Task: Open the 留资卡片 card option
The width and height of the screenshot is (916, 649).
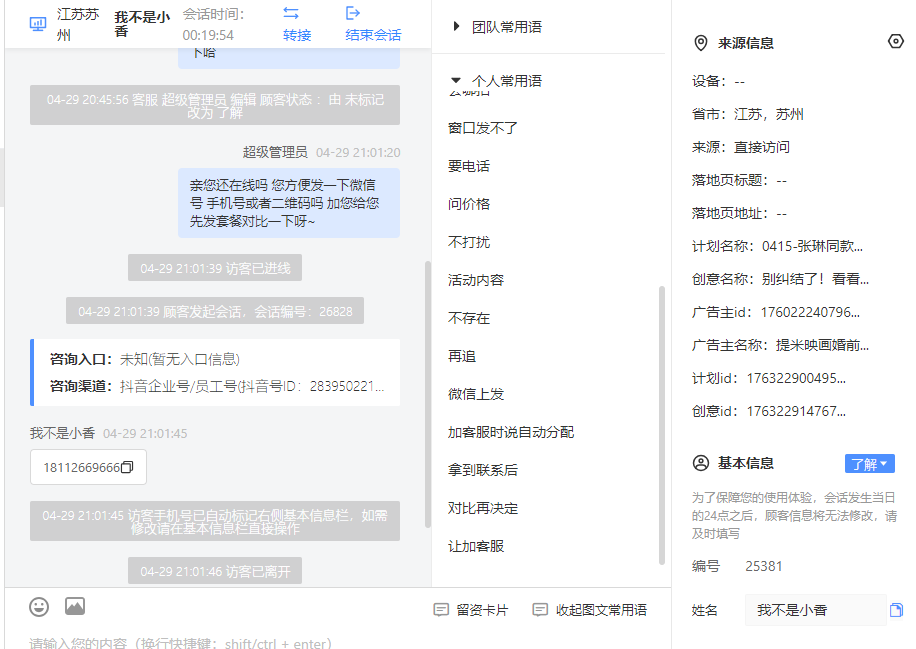Action: (471, 610)
